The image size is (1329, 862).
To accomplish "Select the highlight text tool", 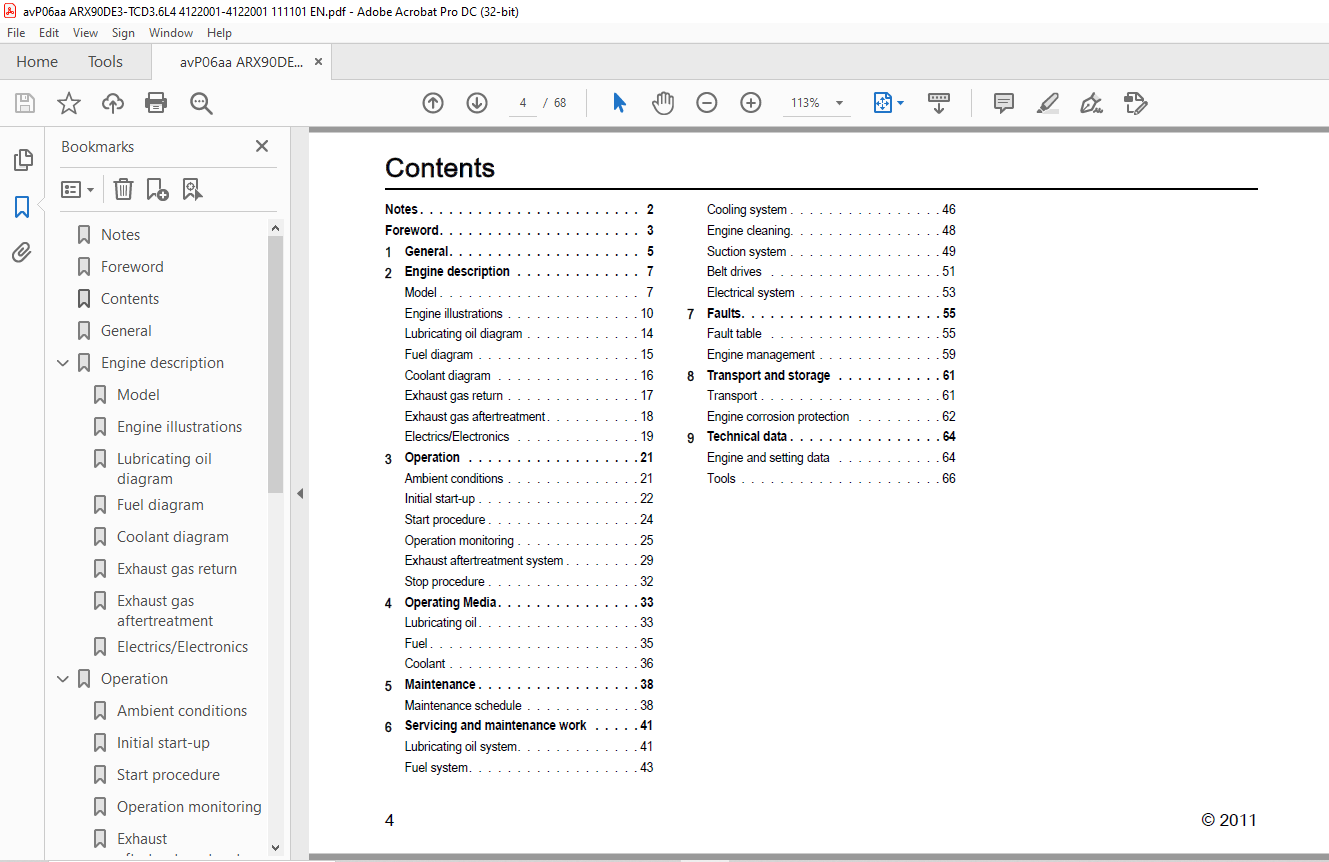I will [x=1048, y=103].
